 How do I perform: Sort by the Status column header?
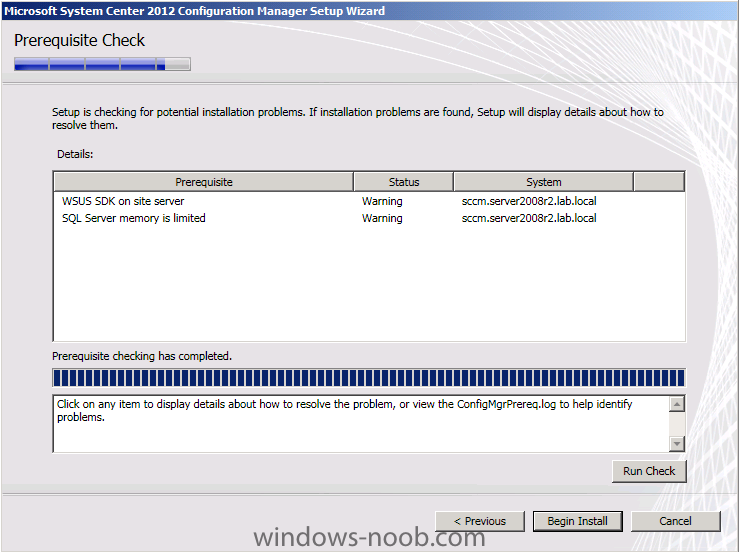tap(403, 182)
